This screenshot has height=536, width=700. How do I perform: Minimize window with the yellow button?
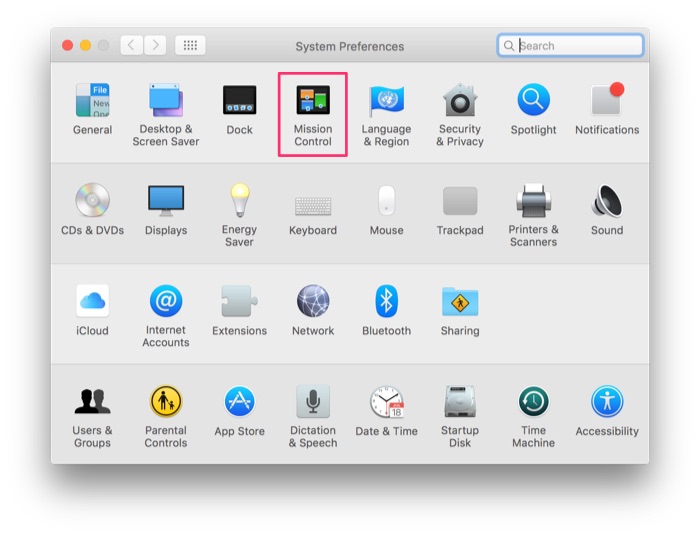[86, 46]
